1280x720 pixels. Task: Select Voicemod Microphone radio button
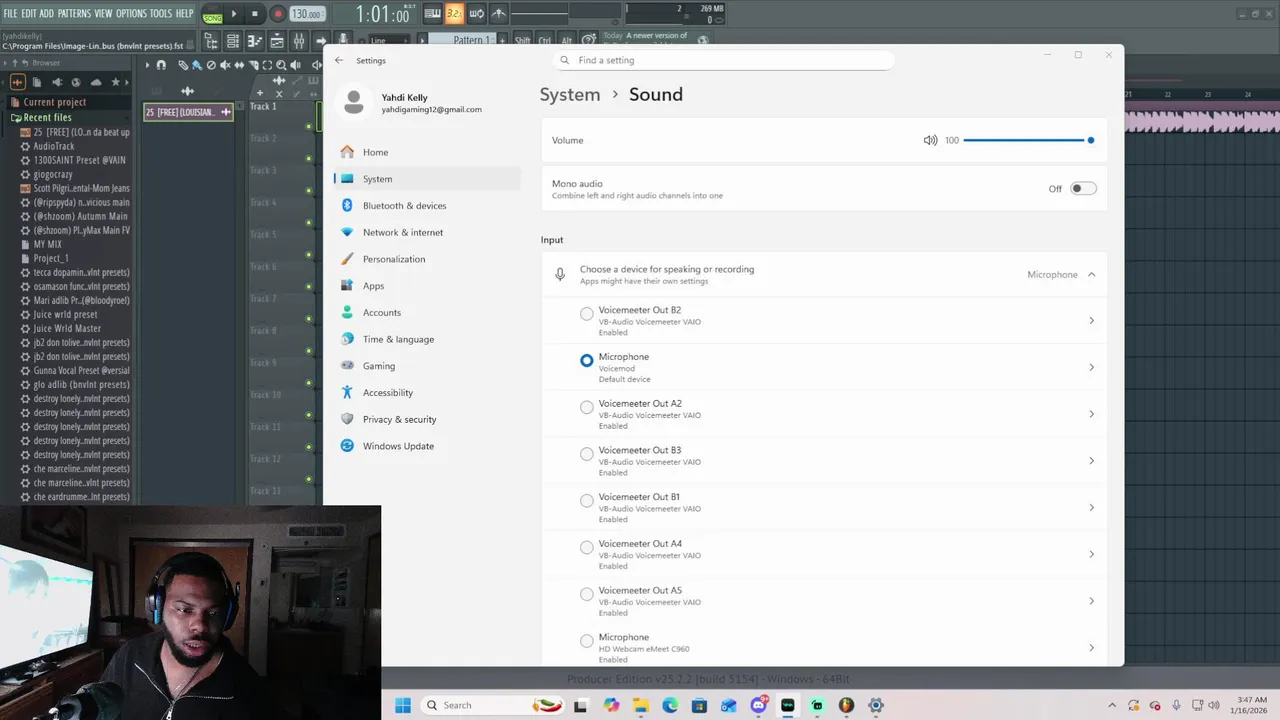[x=587, y=360]
